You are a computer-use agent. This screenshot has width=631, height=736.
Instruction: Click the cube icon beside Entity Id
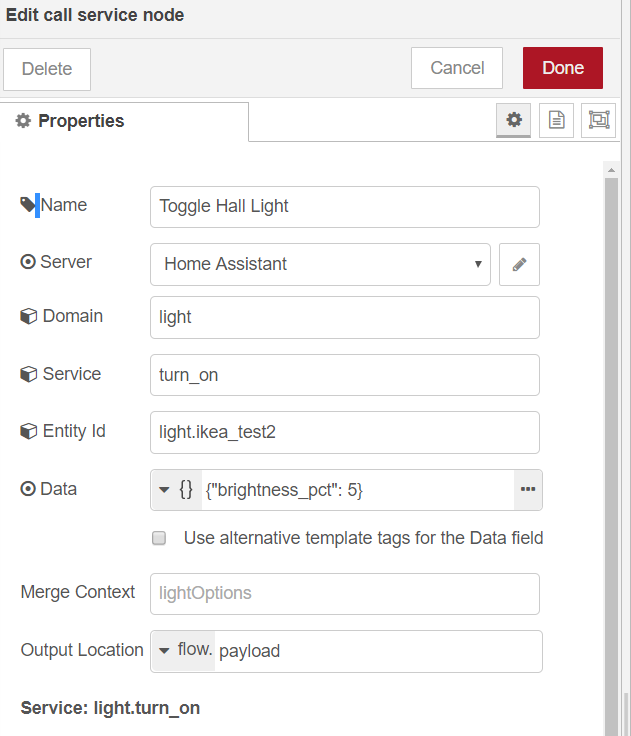coord(28,431)
